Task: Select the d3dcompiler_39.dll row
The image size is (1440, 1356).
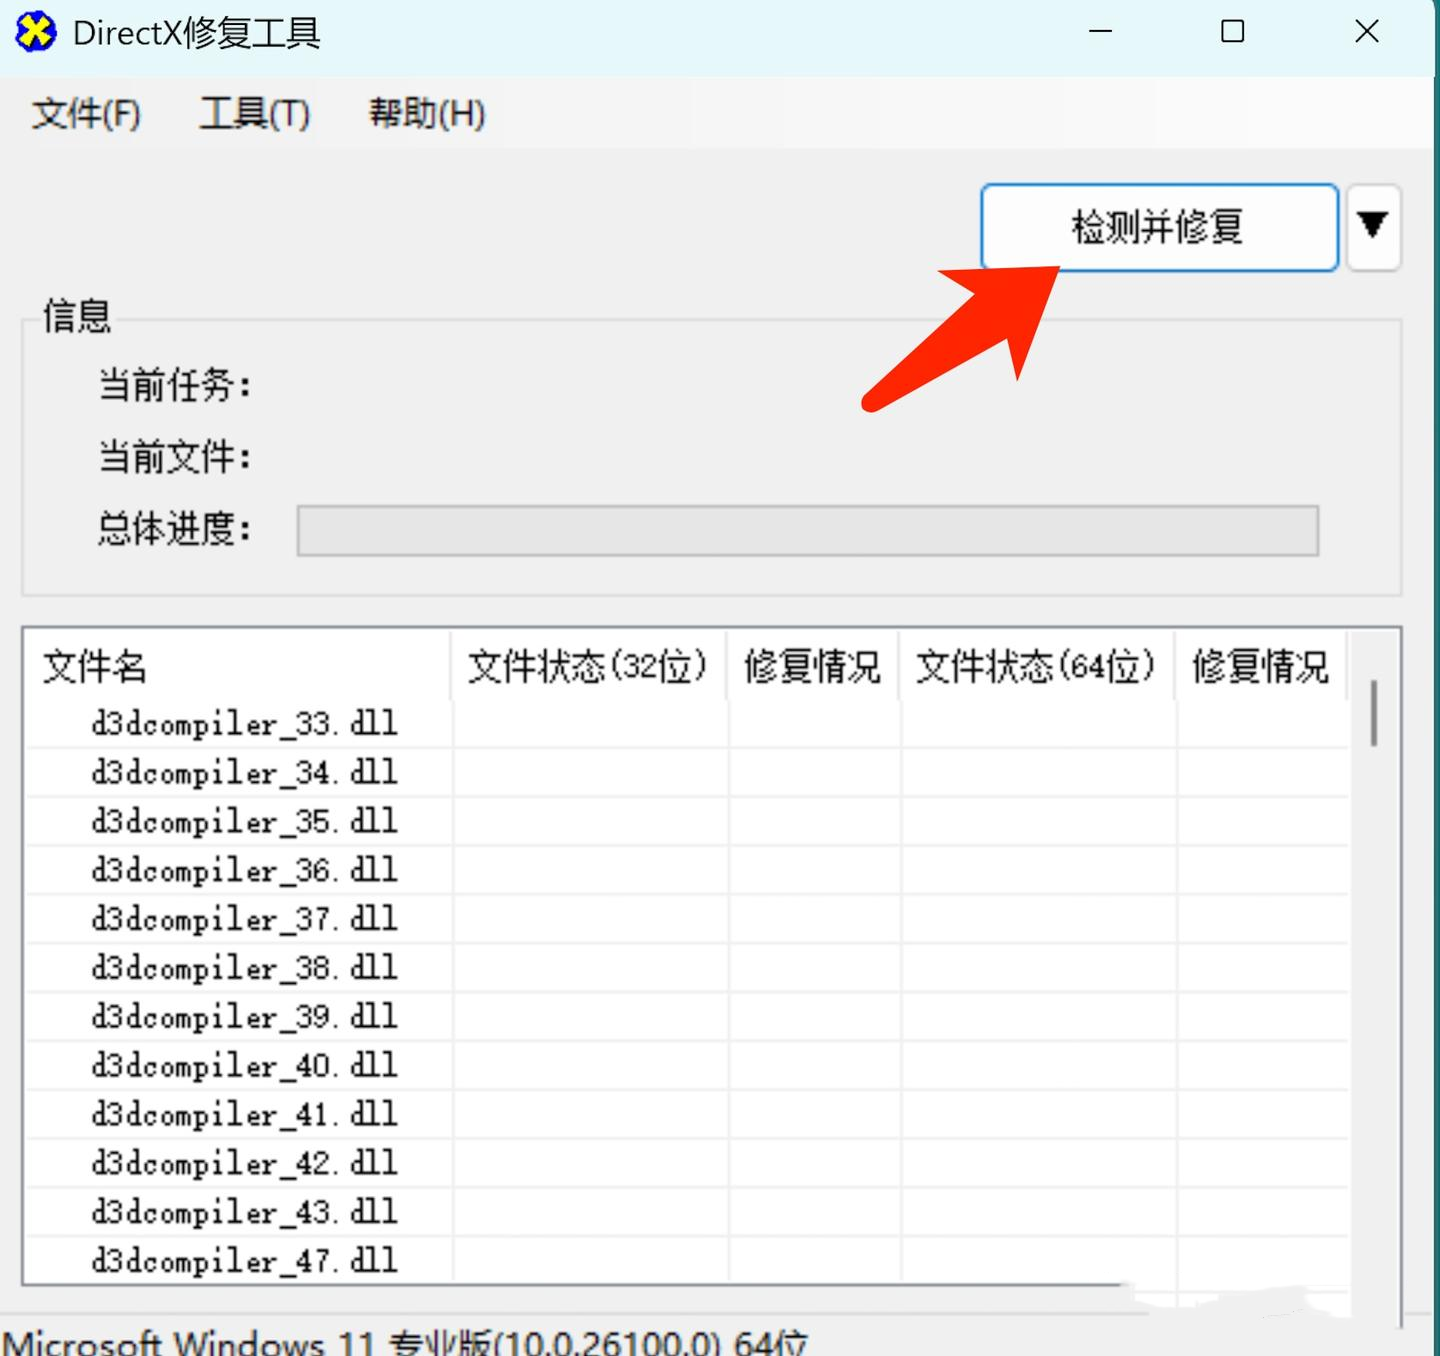Action: coord(687,1017)
